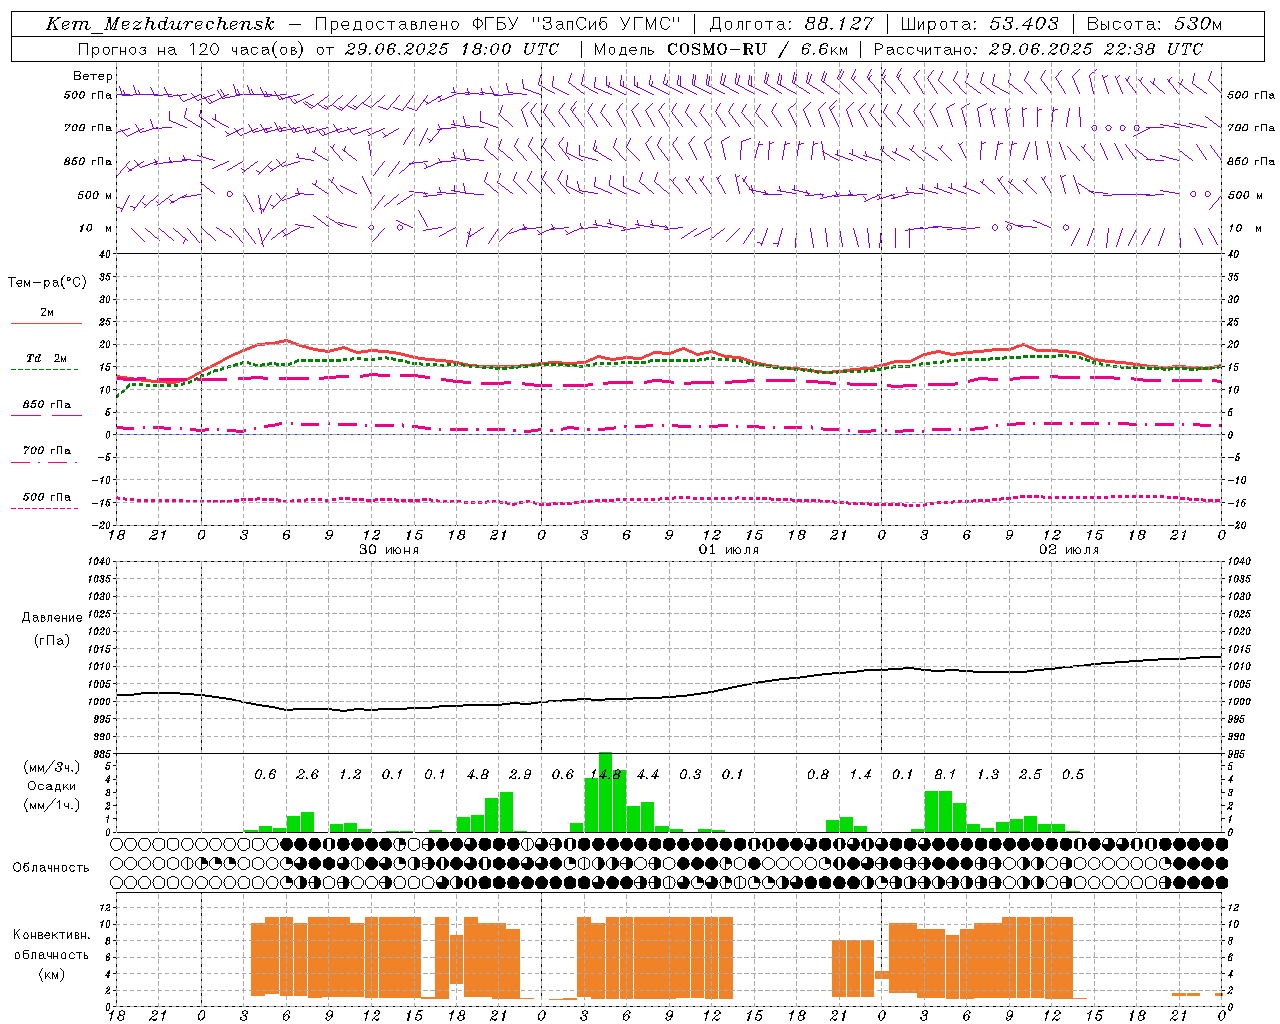The width and height of the screenshot is (1280, 1024).
Task: Click the 1.4 precipitation total value
Action: [860, 775]
